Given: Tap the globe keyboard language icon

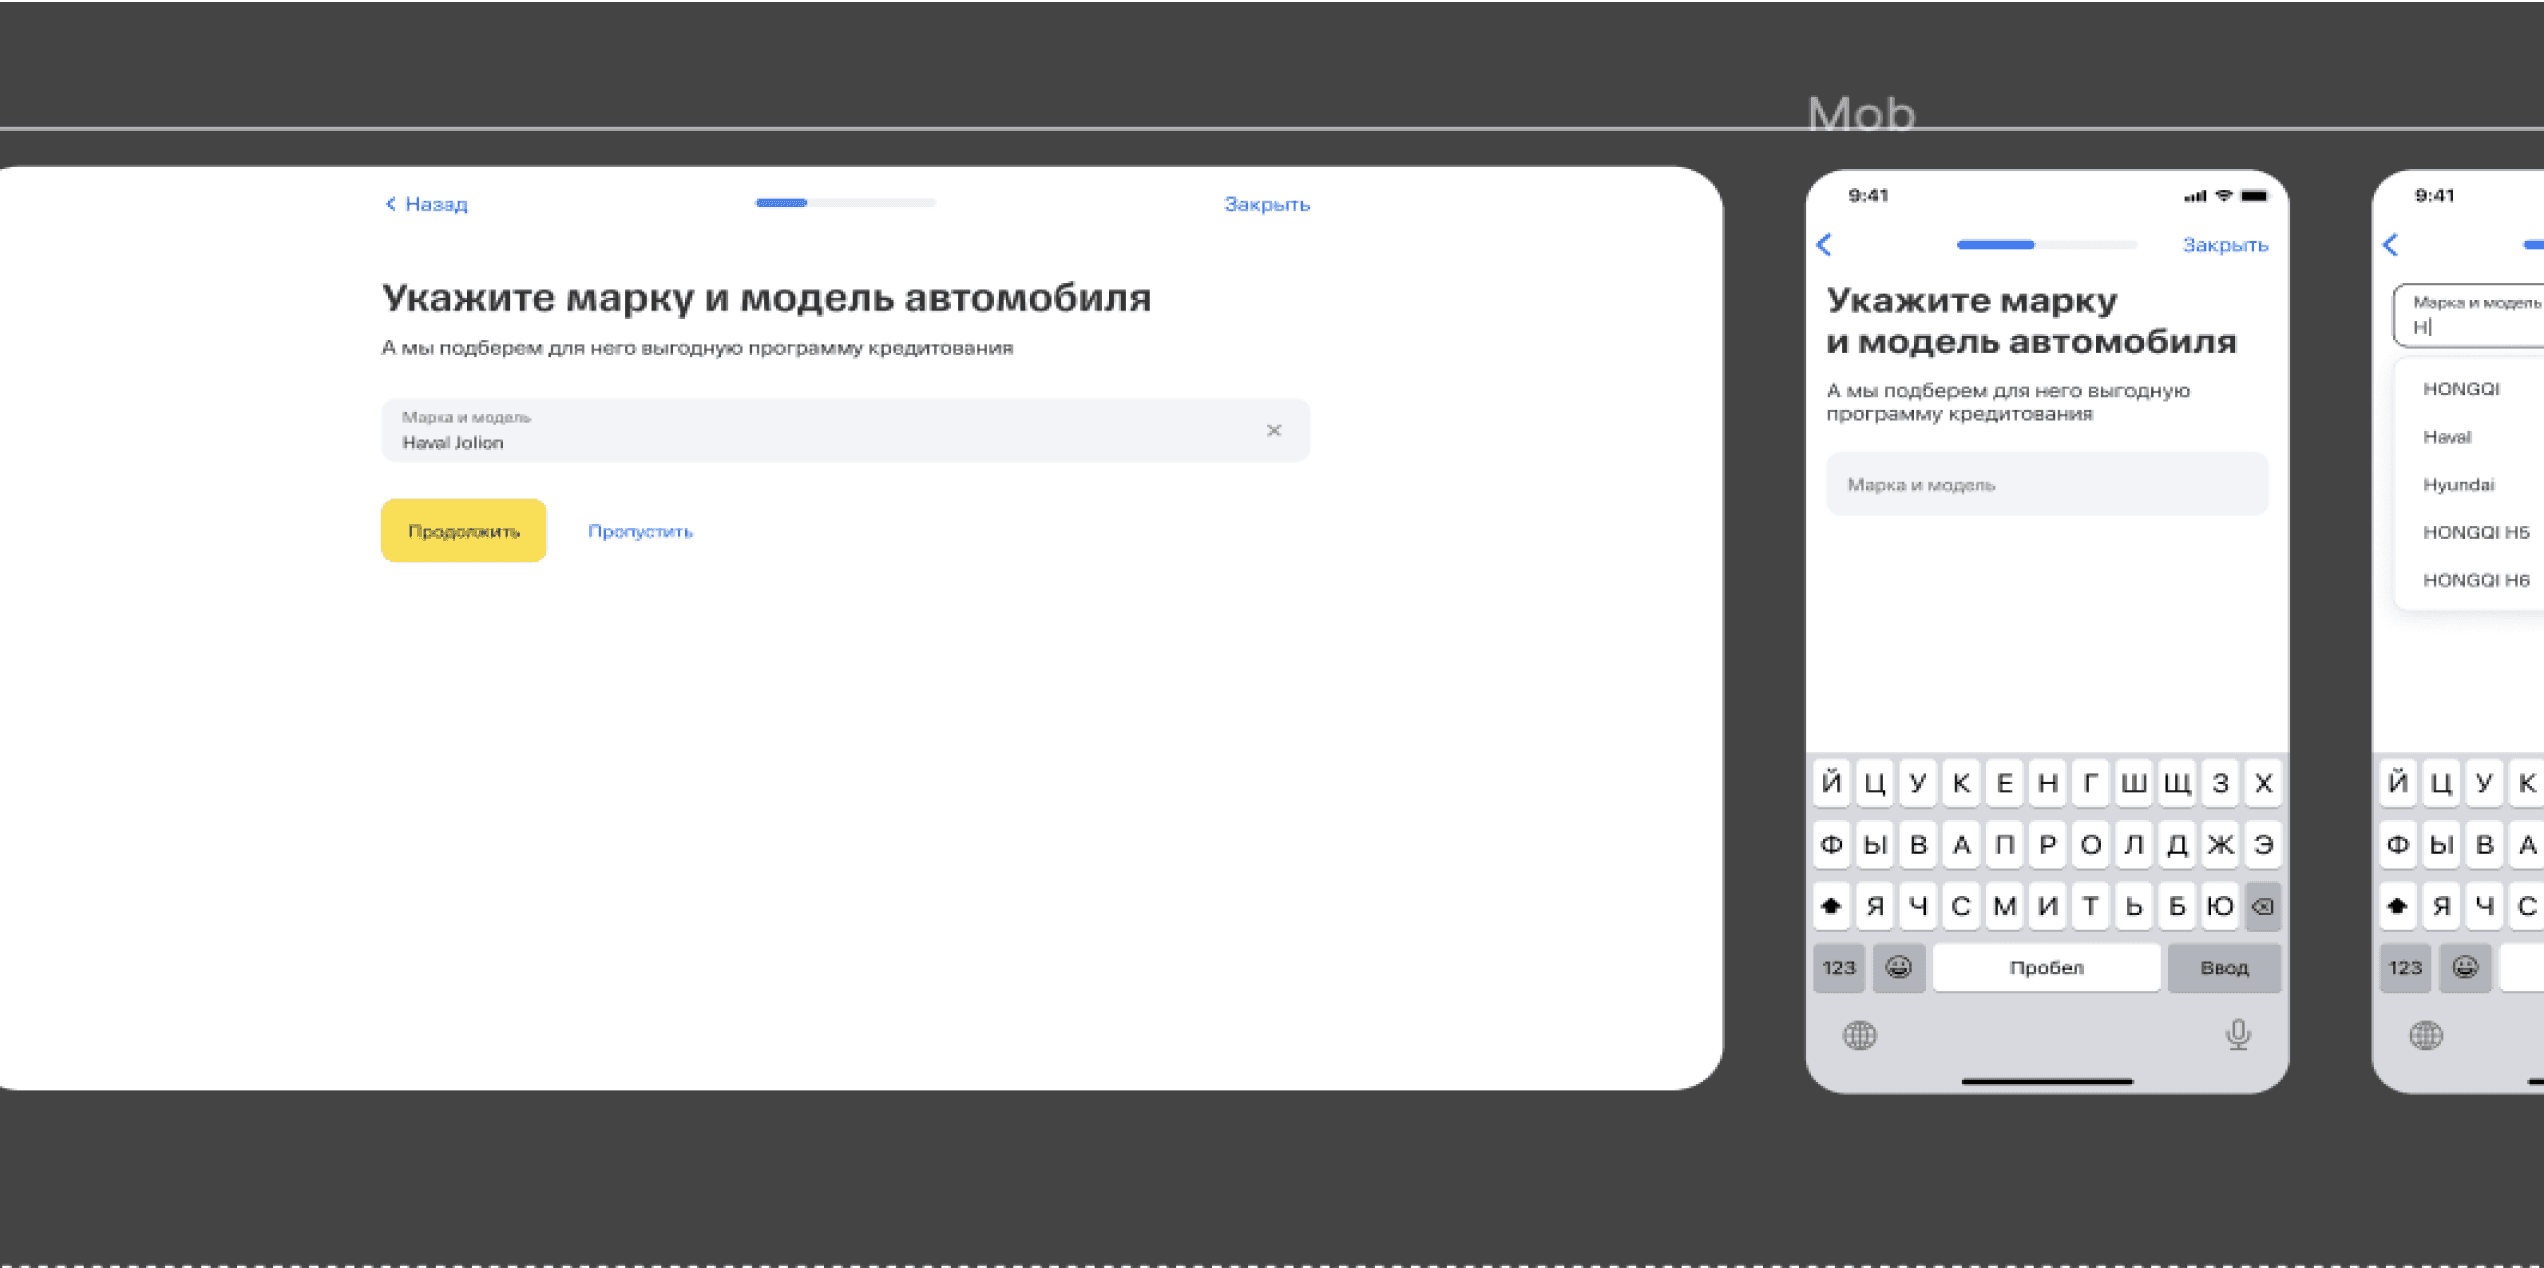Looking at the screenshot, I should 1859,1035.
